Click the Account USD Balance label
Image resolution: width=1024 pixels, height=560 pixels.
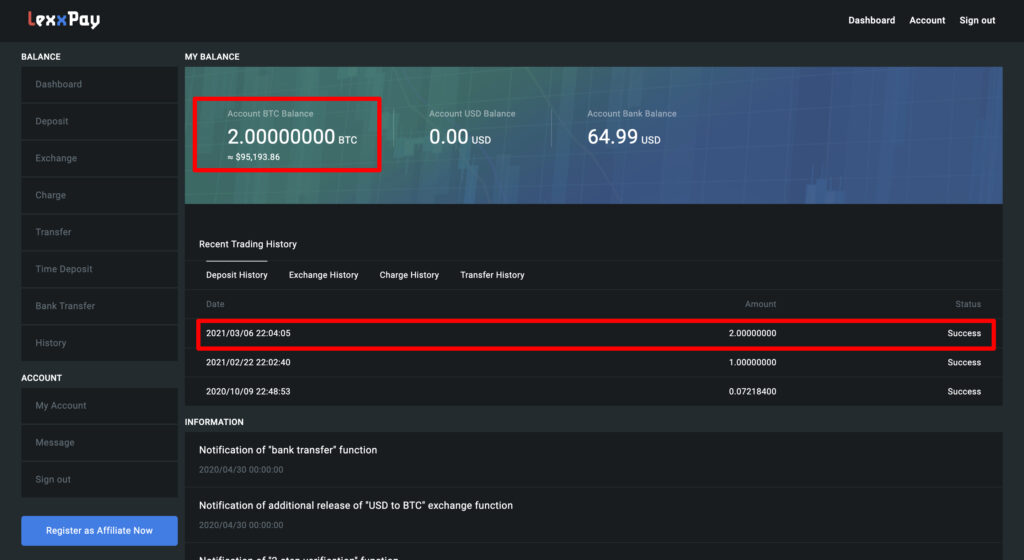472,114
